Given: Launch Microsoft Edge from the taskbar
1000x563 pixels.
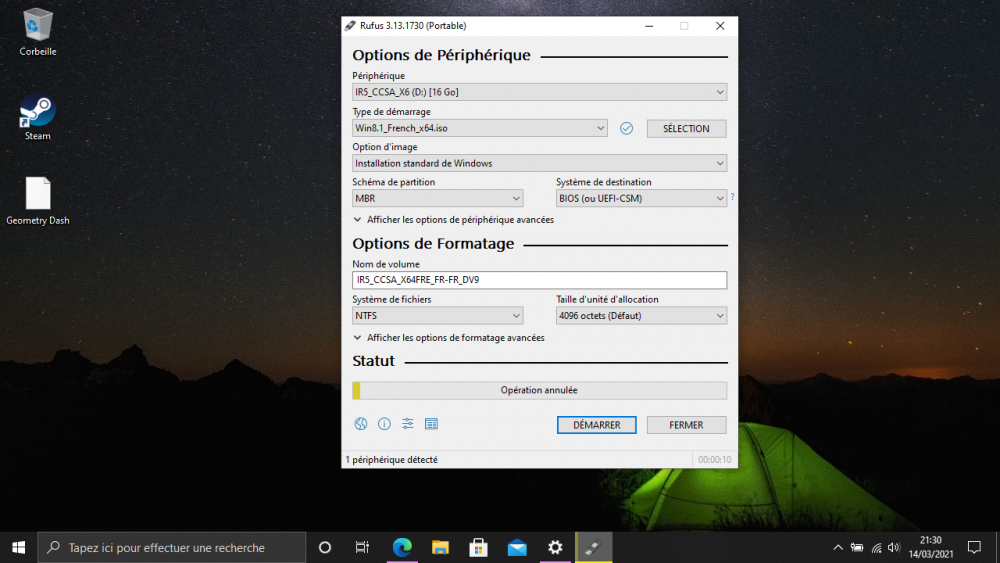Looking at the screenshot, I should point(402,547).
